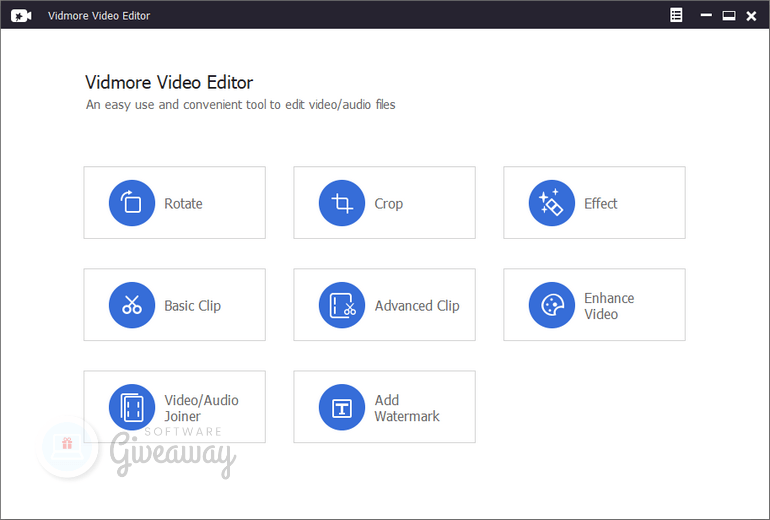Screen dimensions: 770x520
Task: Open the Video/Audio Joiner label
Action: click(201, 408)
